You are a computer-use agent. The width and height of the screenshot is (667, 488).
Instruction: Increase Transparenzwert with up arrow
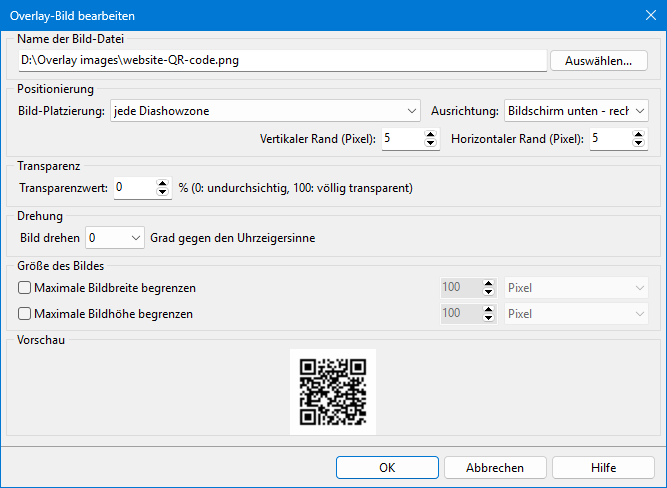pos(162,184)
